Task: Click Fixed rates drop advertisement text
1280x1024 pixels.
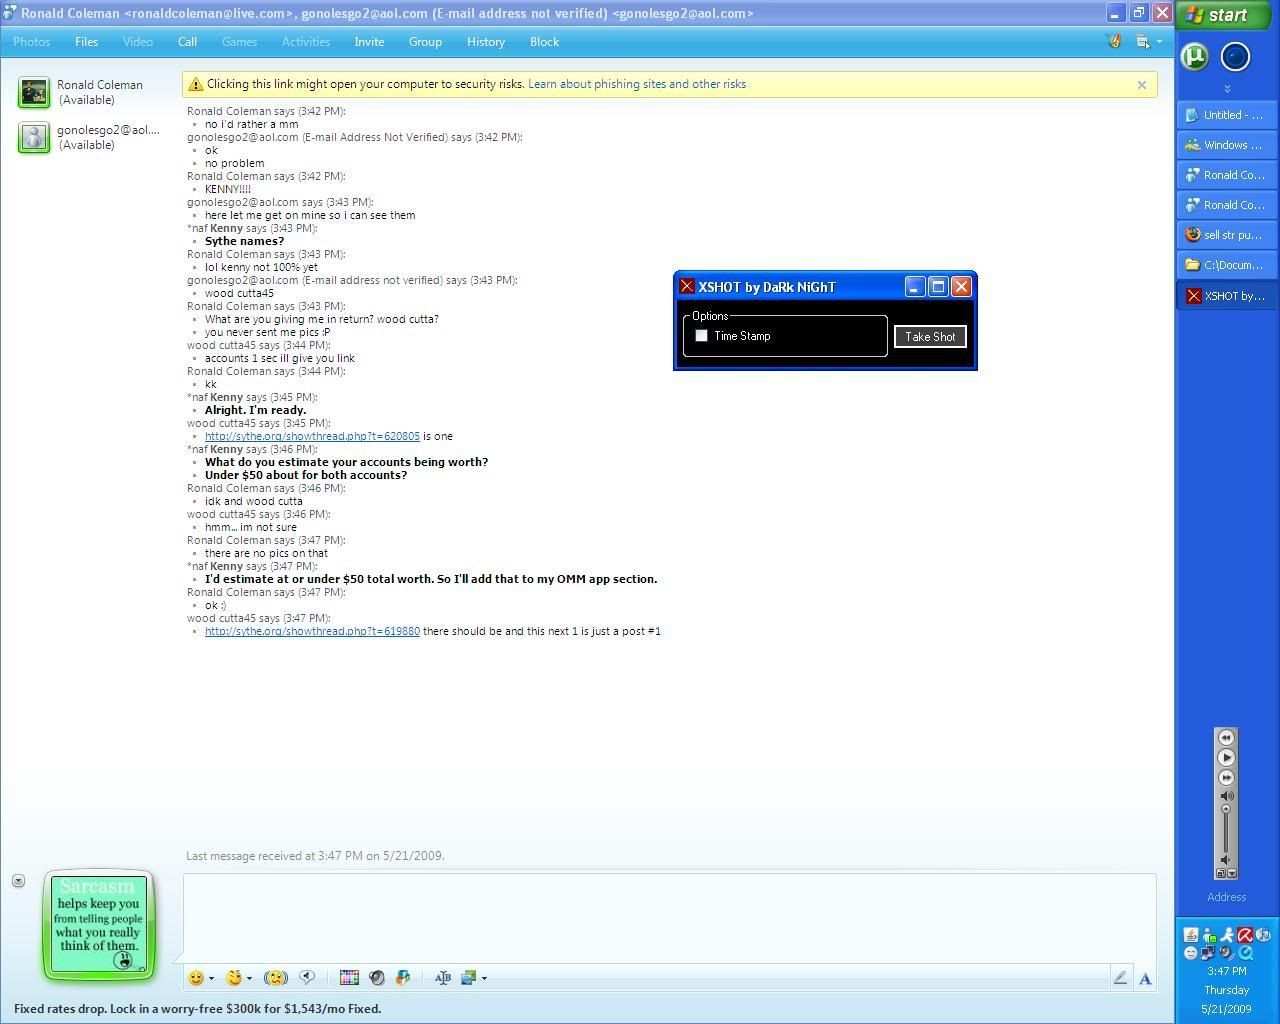Action: pos(198,1008)
